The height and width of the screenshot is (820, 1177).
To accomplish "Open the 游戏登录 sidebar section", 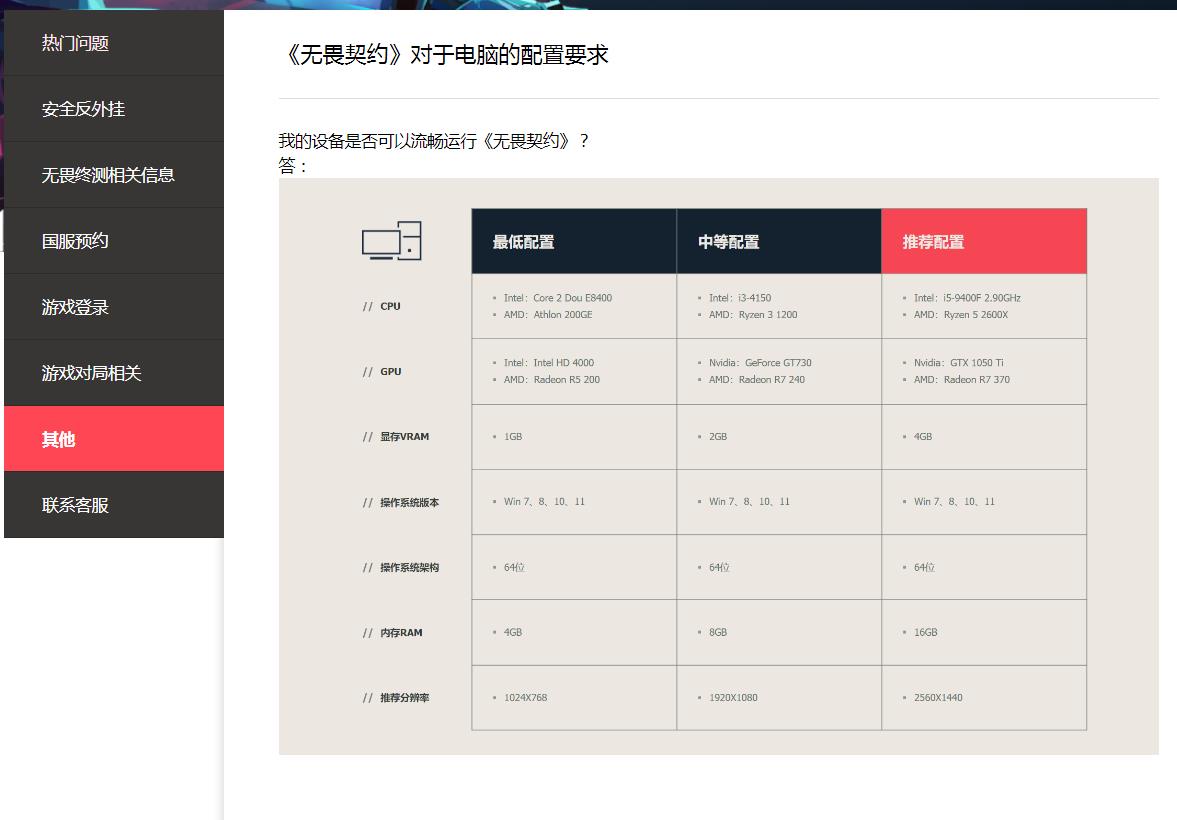I will [75, 306].
